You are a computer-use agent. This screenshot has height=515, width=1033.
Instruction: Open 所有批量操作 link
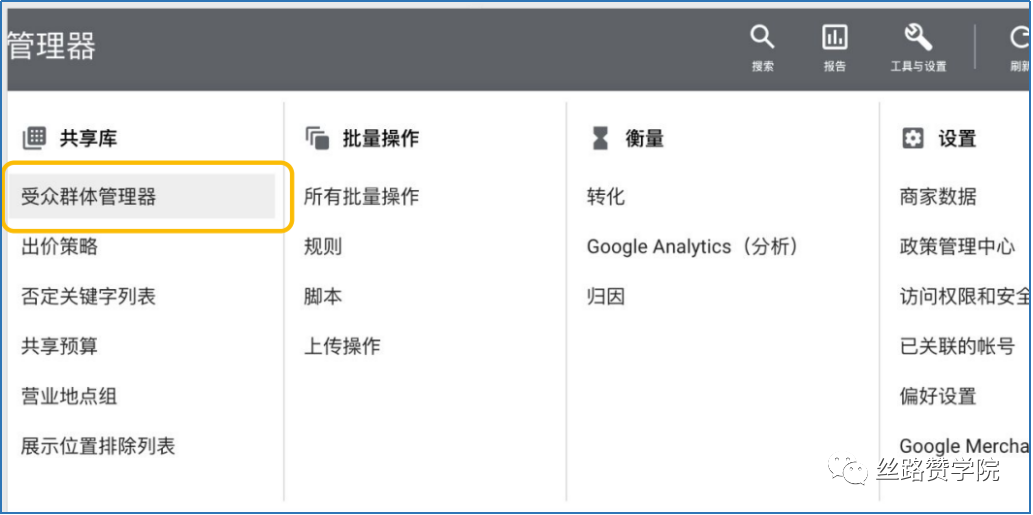(x=361, y=196)
